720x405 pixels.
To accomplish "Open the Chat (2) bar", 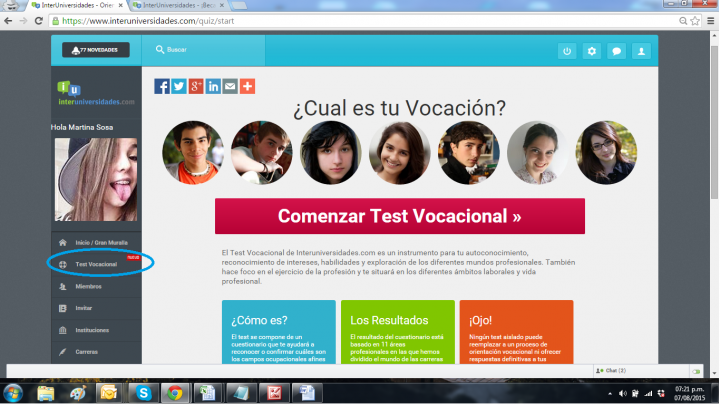I will pos(640,371).
